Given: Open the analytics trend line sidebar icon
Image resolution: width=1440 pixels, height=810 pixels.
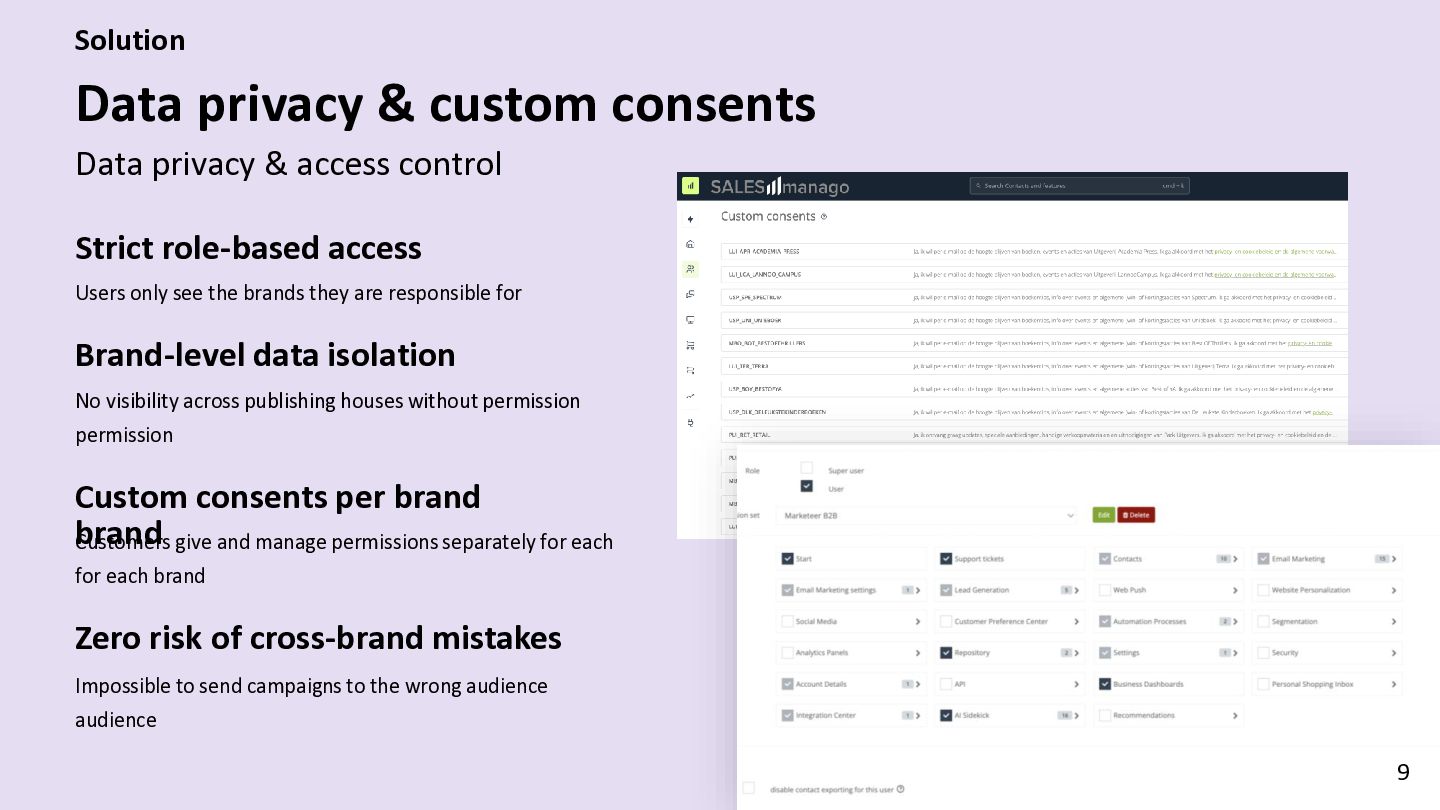Looking at the screenshot, I should [690, 396].
